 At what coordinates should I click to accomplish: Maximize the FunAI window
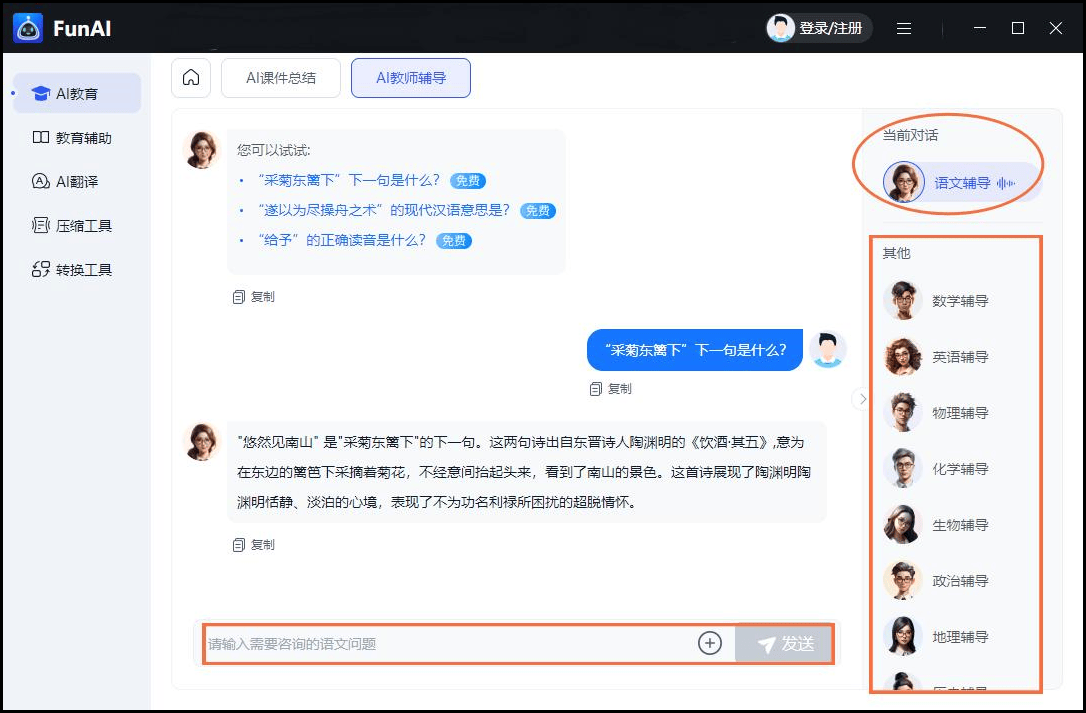coord(1018,28)
